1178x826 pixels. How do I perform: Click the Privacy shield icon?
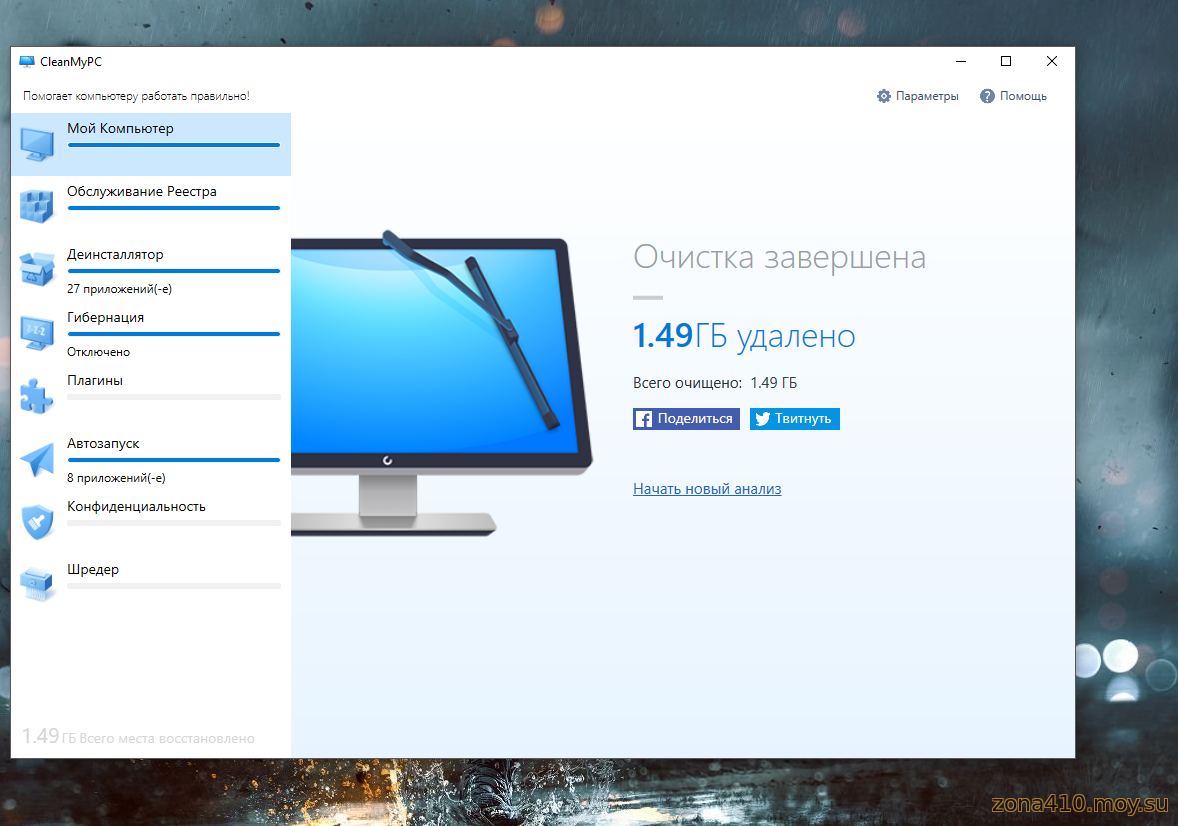(38, 521)
